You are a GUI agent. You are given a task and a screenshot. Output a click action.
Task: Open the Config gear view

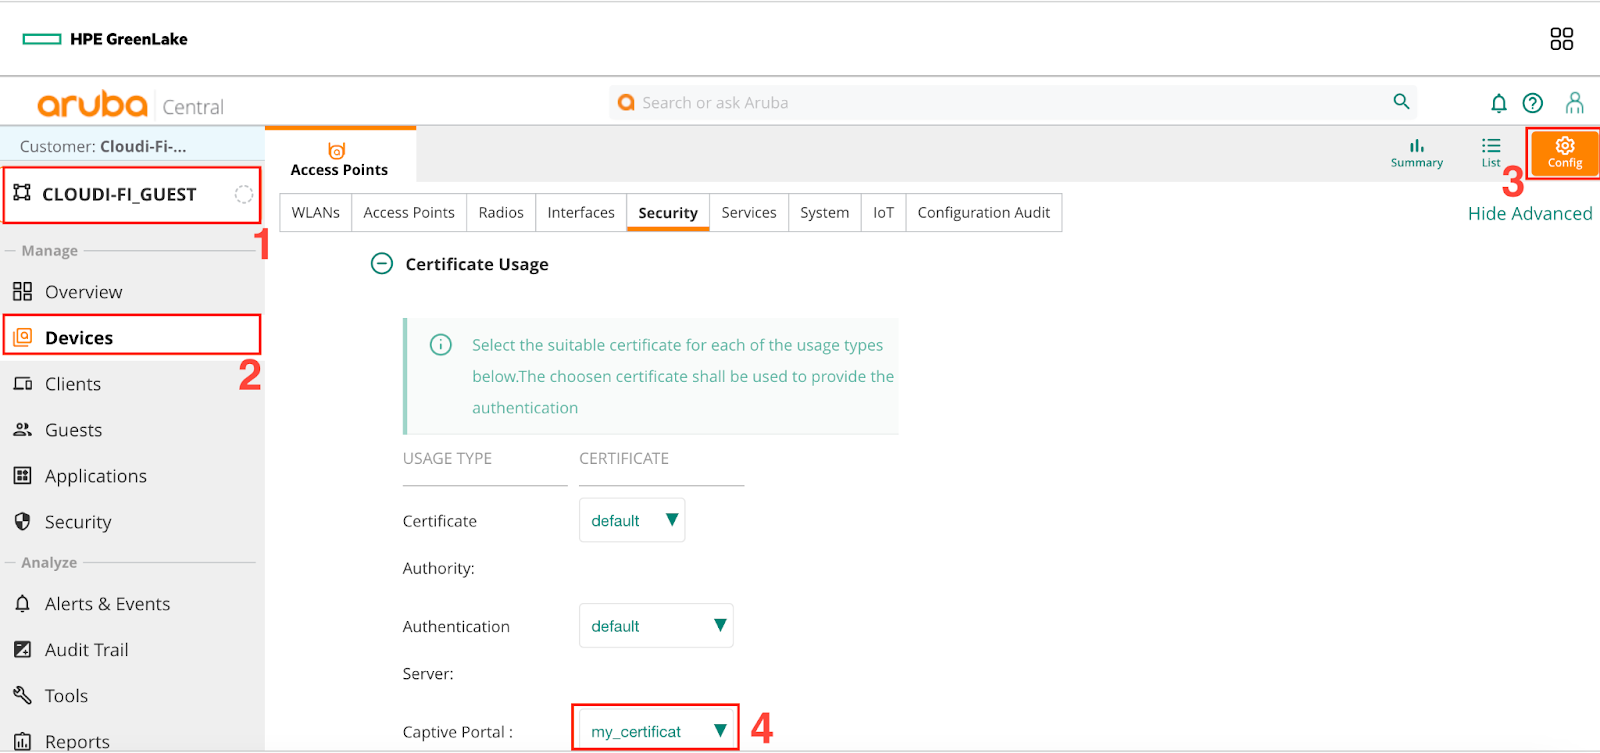click(x=1564, y=153)
